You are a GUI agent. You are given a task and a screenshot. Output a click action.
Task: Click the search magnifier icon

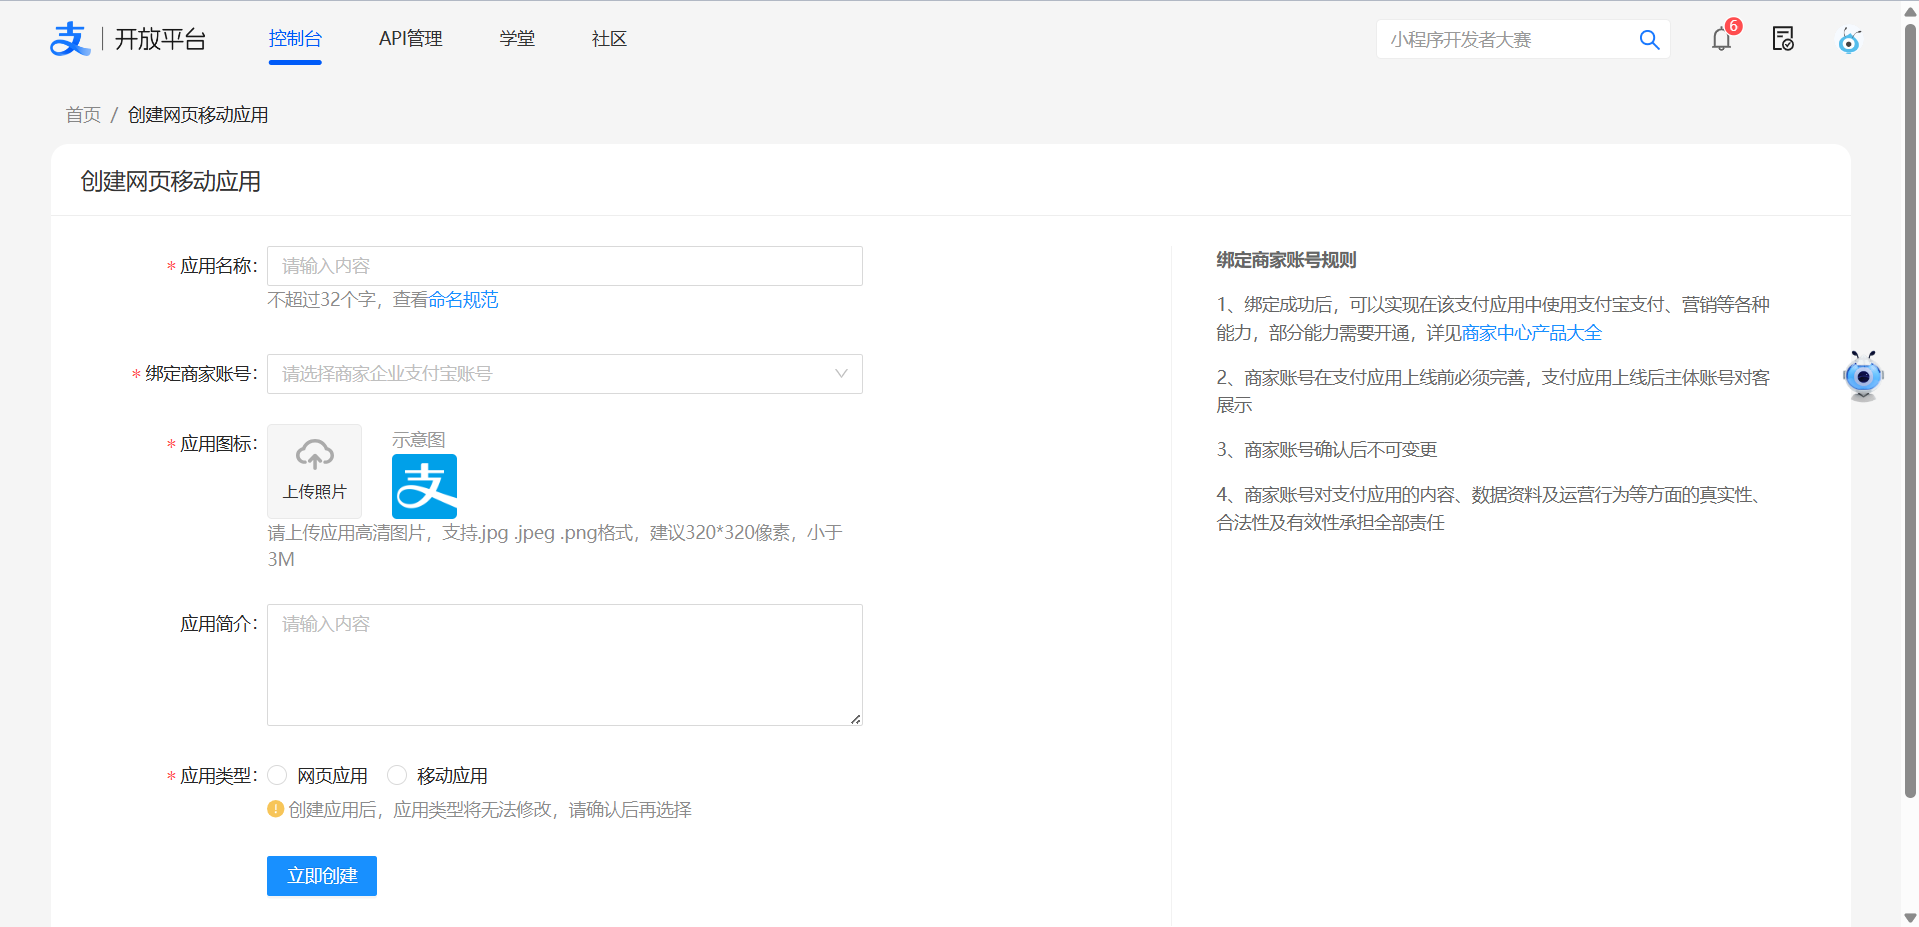[x=1649, y=39]
